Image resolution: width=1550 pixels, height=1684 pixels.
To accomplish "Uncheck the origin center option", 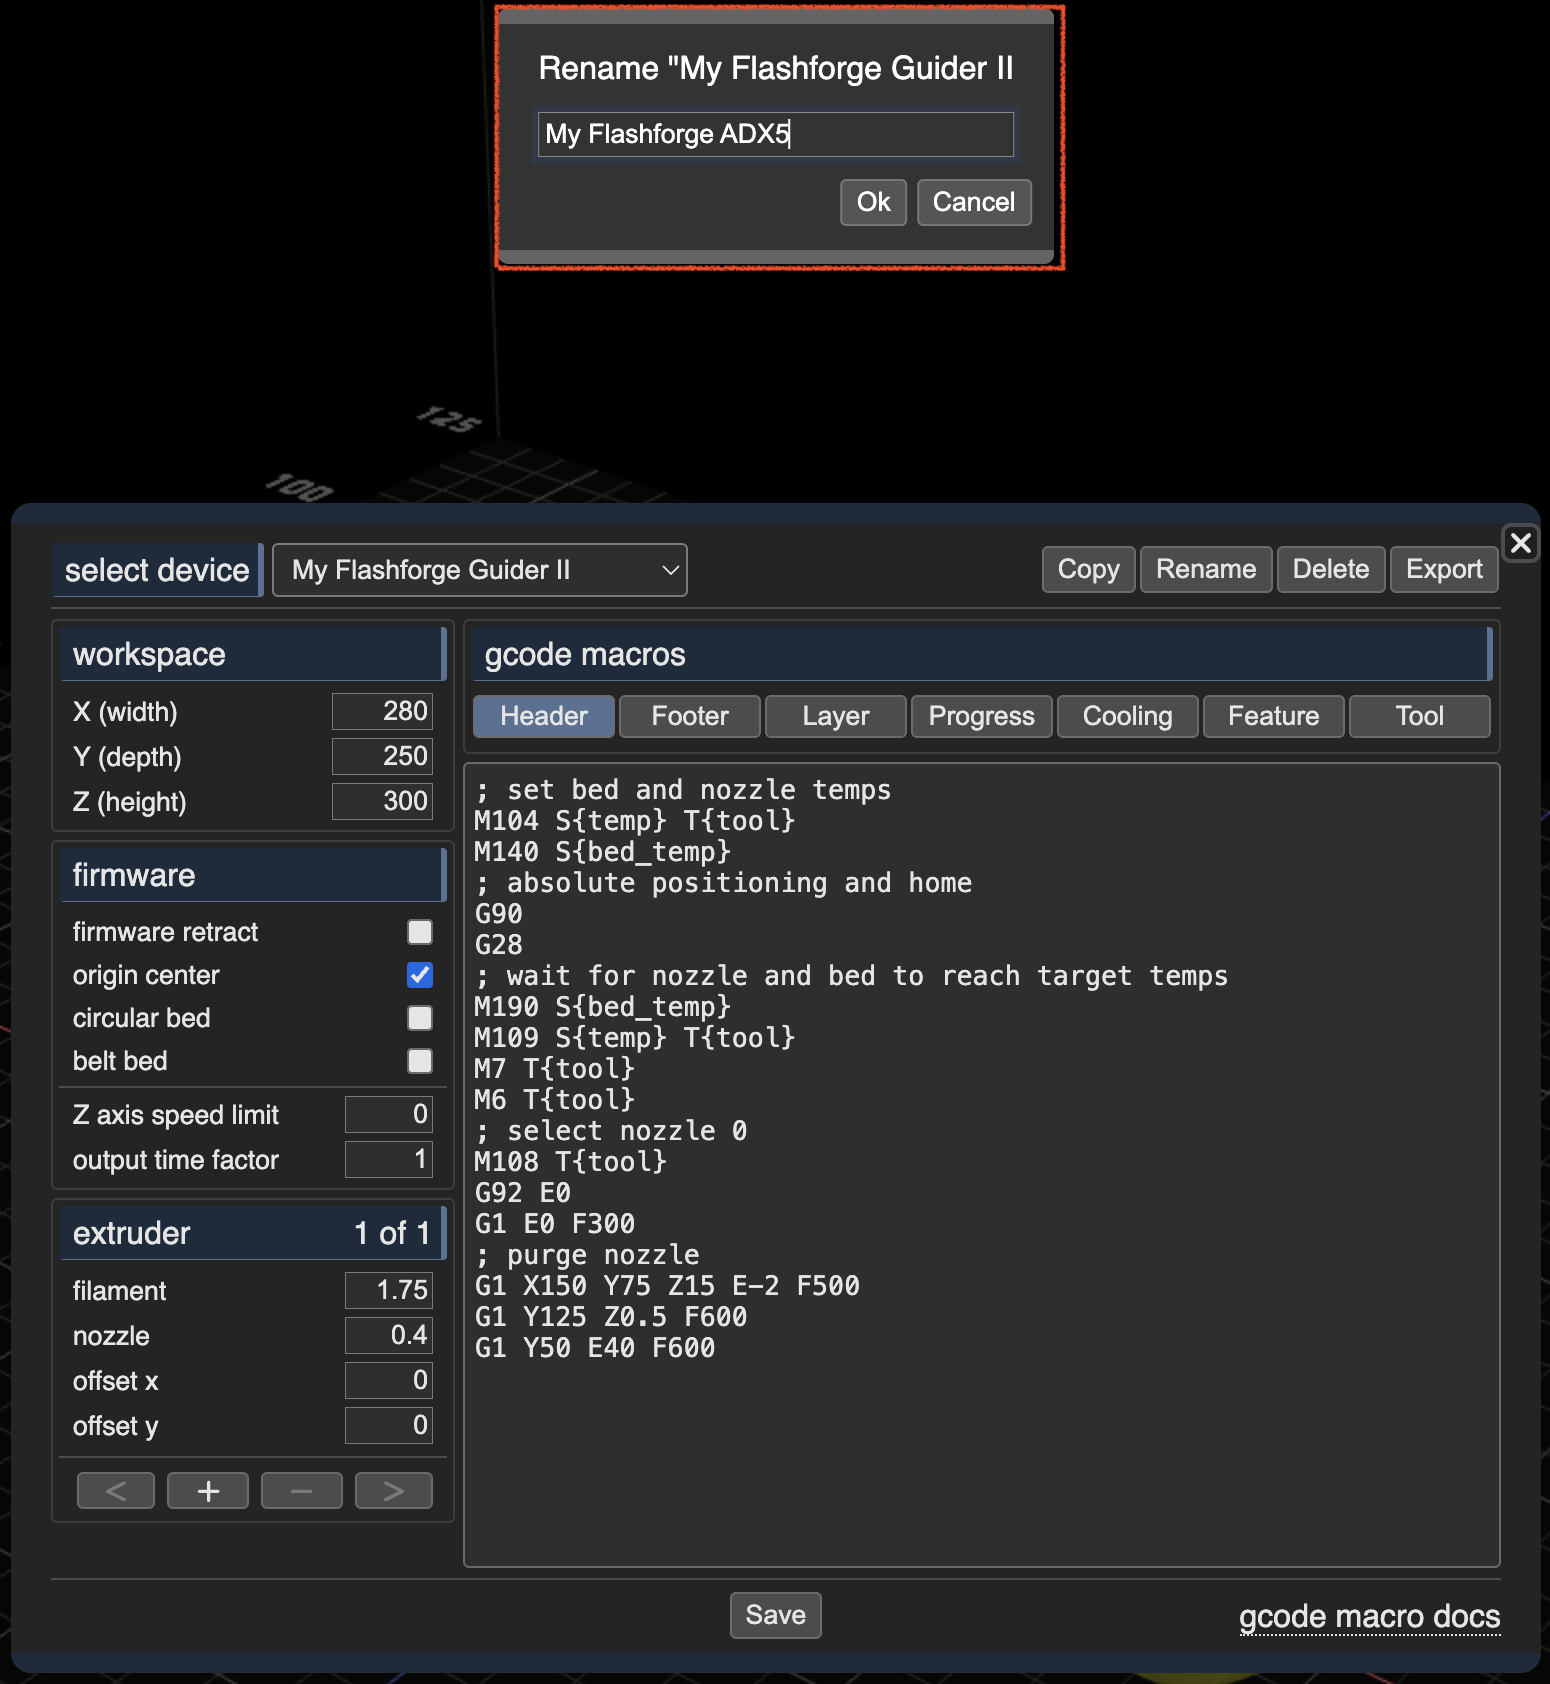I will [420, 975].
